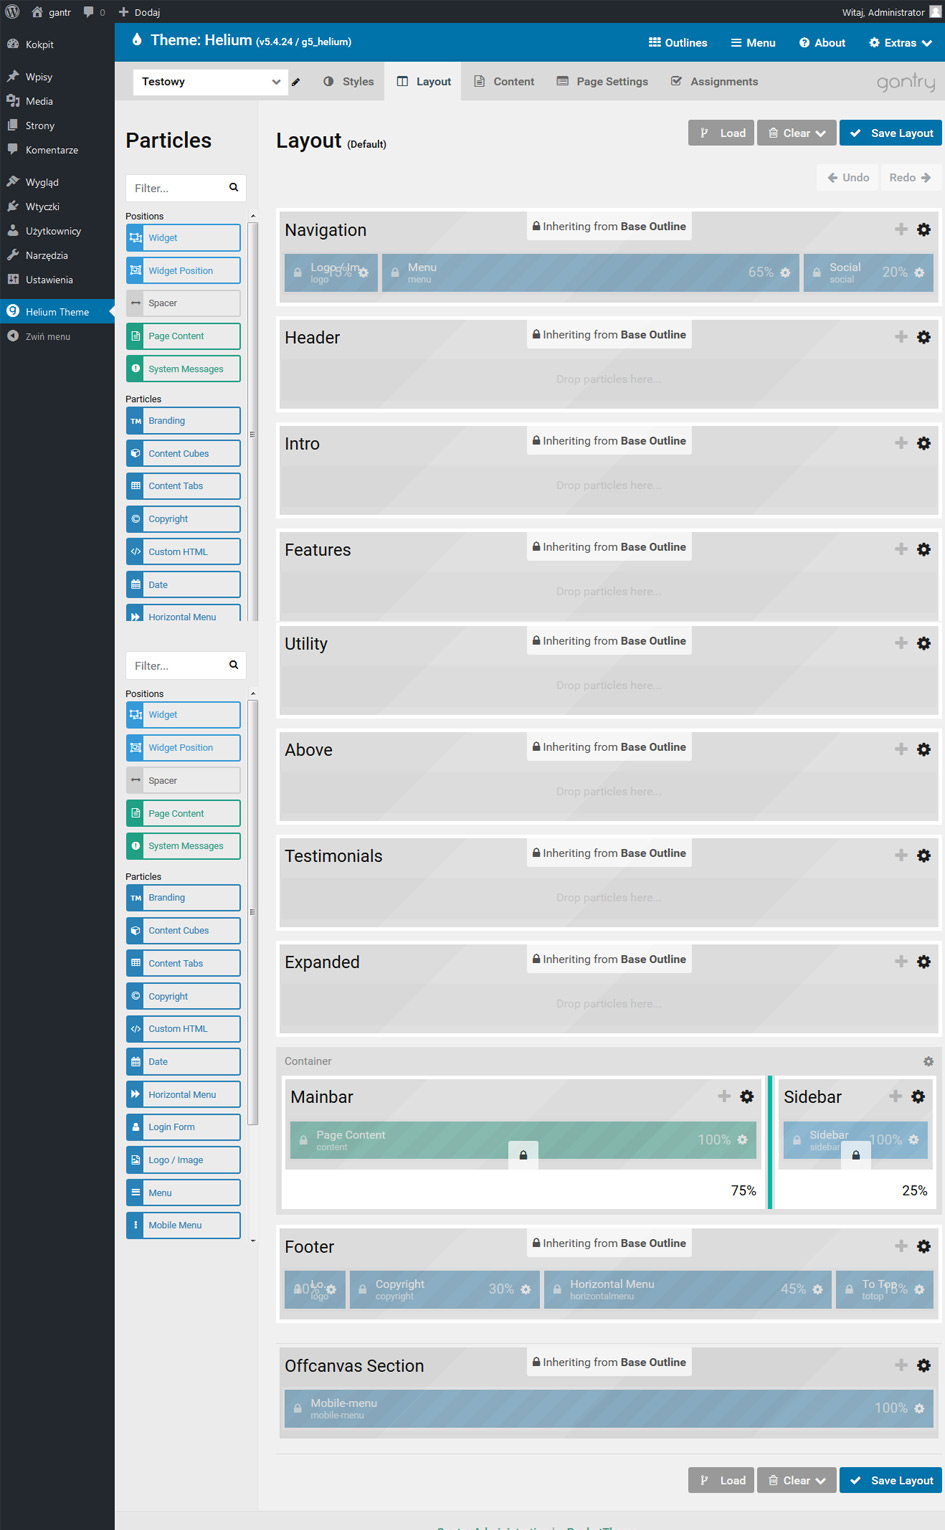Open Utility section settings gear
This screenshot has width=945, height=1530.
click(924, 644)
